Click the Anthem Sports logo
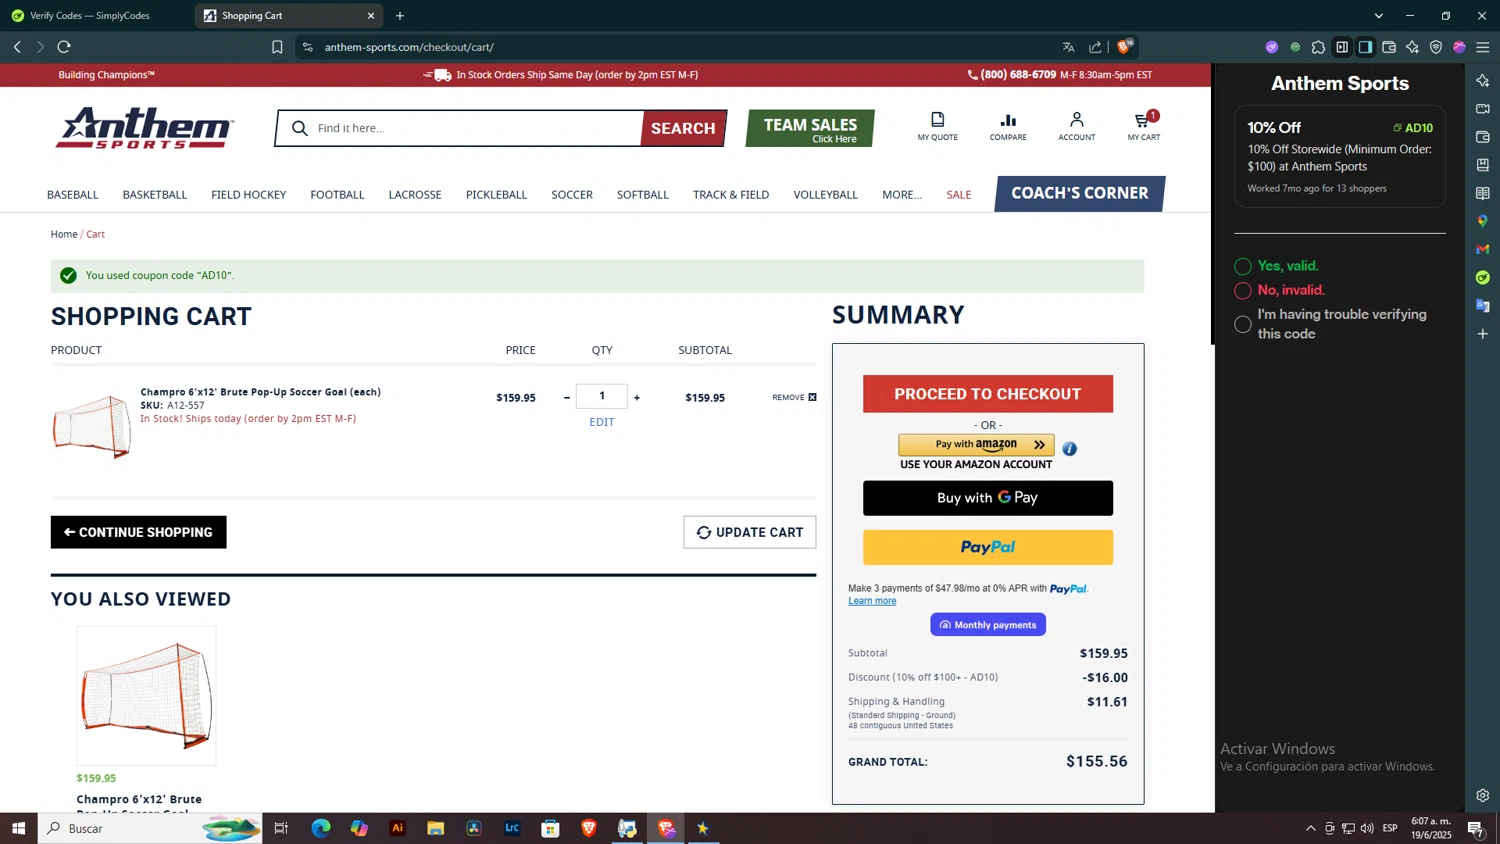This screenshot has height=844, width=1500. [145, 128]
